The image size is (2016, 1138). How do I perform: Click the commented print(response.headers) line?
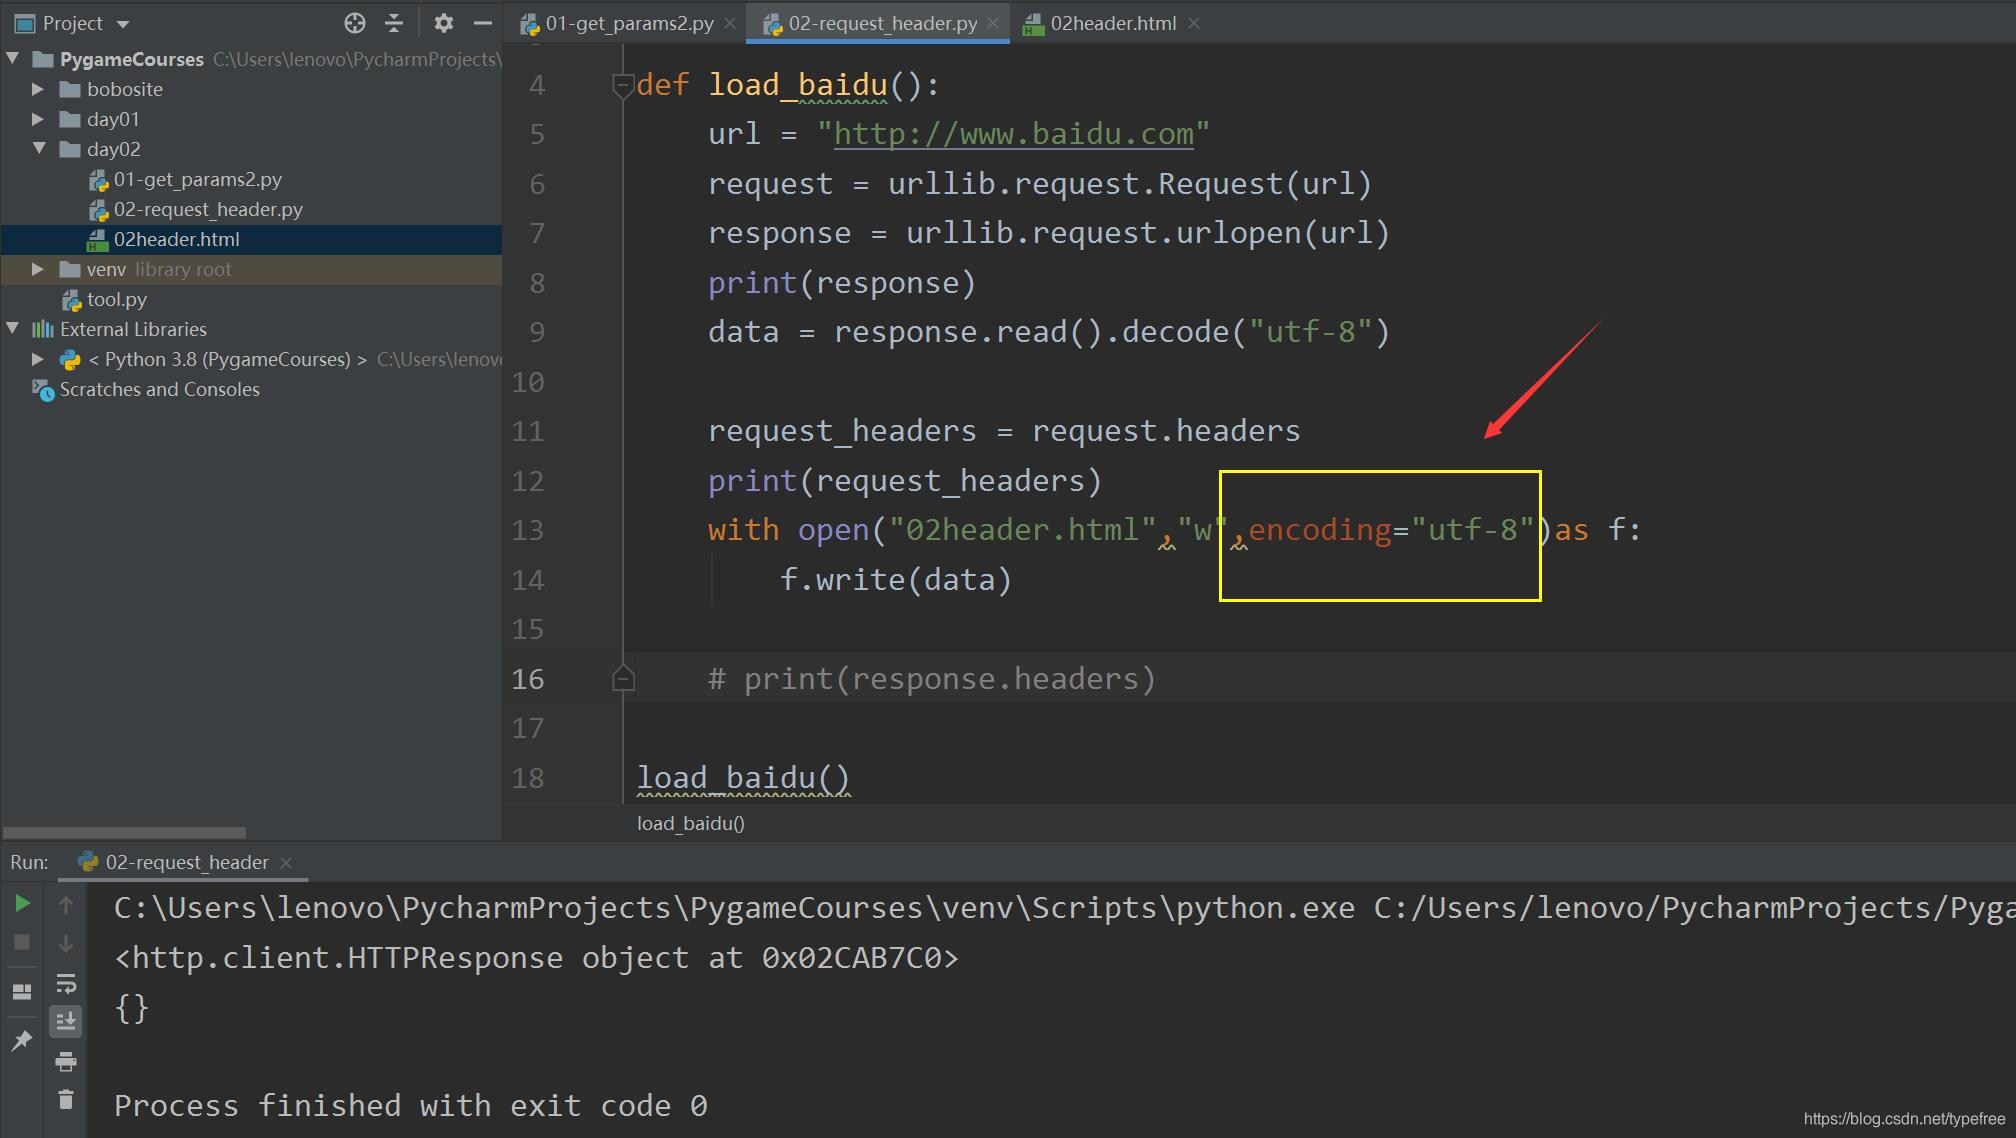[x=932, y=679]
